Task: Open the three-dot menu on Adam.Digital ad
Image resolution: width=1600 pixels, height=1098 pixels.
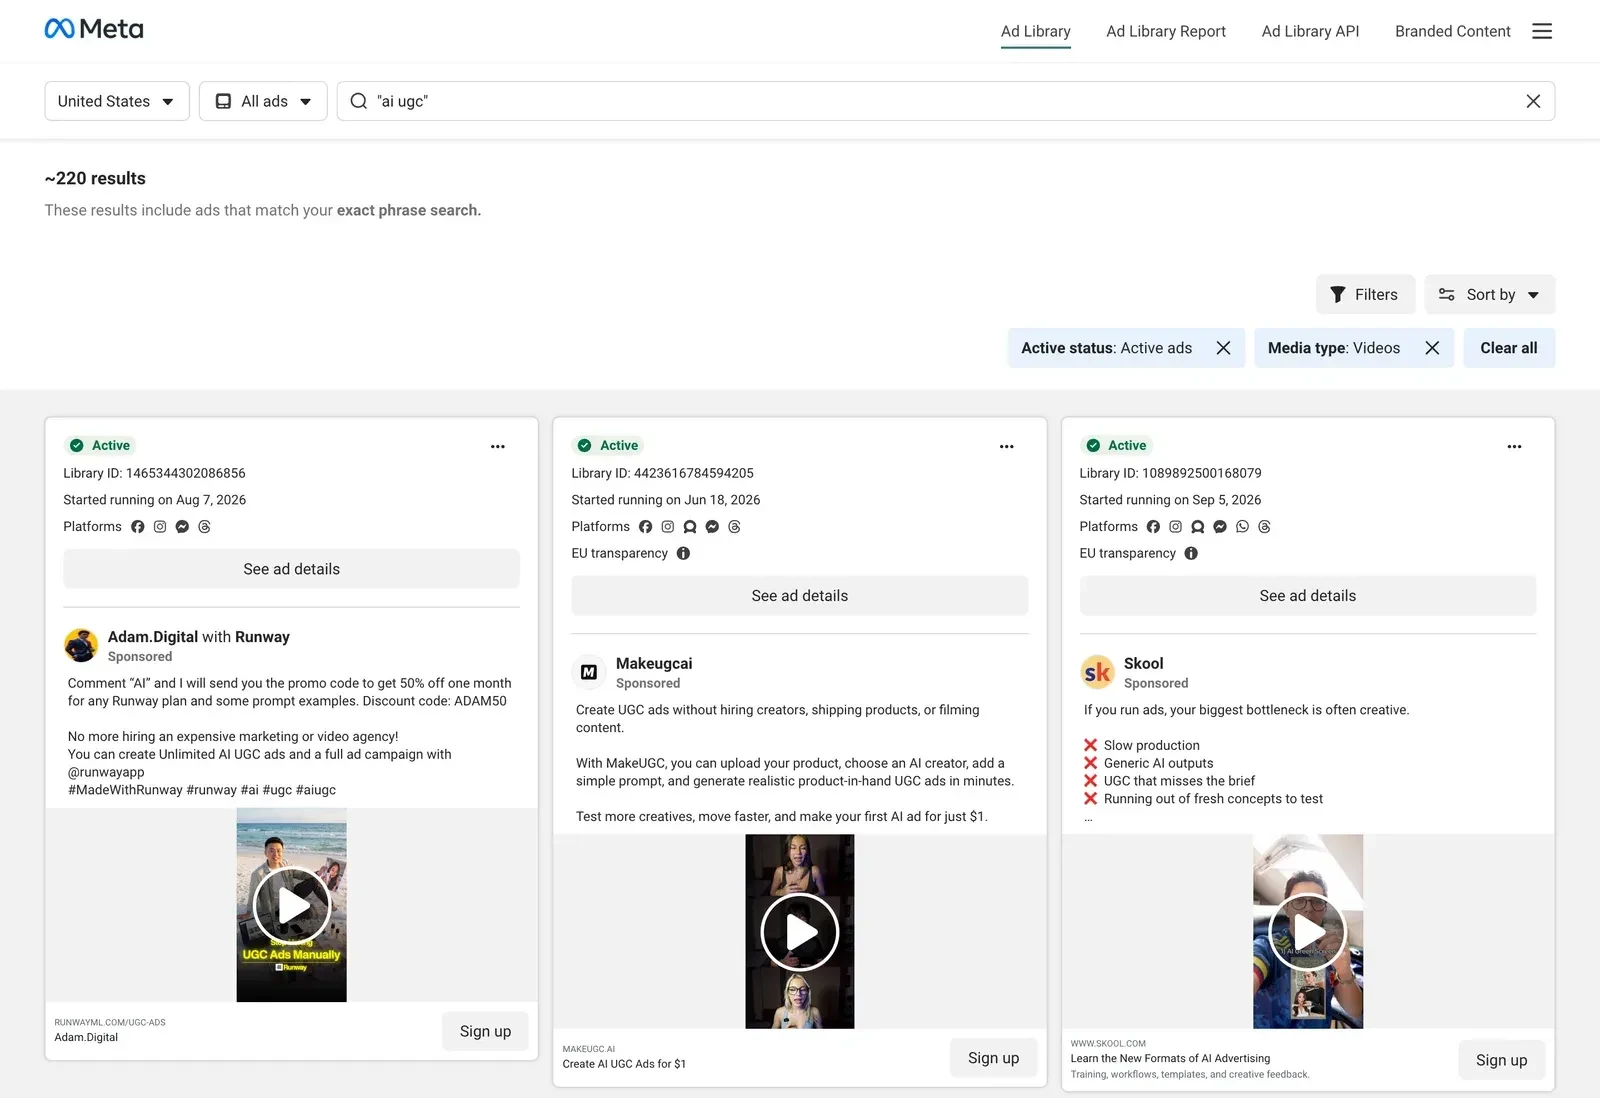Action: coord(498,446)
